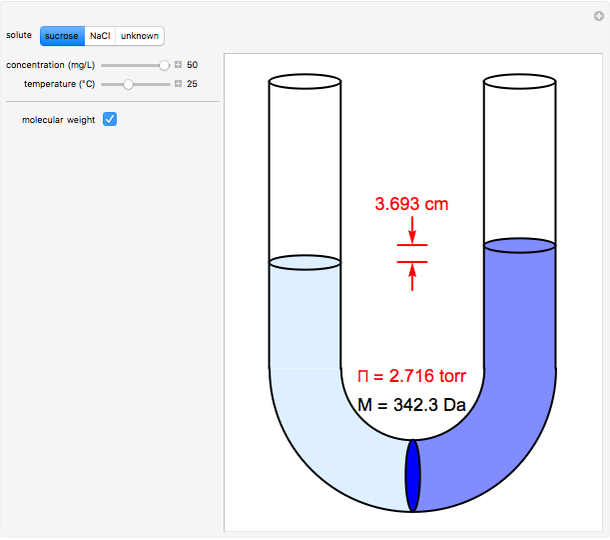Expand the temperature slider controls
The image size is (610, 540).
click(179, 84)
